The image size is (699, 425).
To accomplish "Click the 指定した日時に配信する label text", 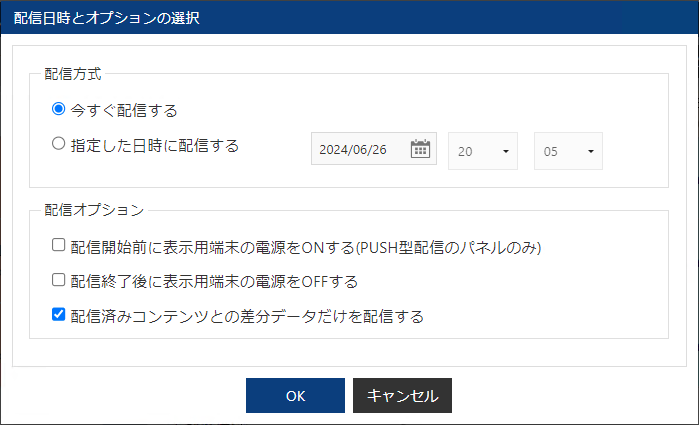I will (x=154, y=145).
